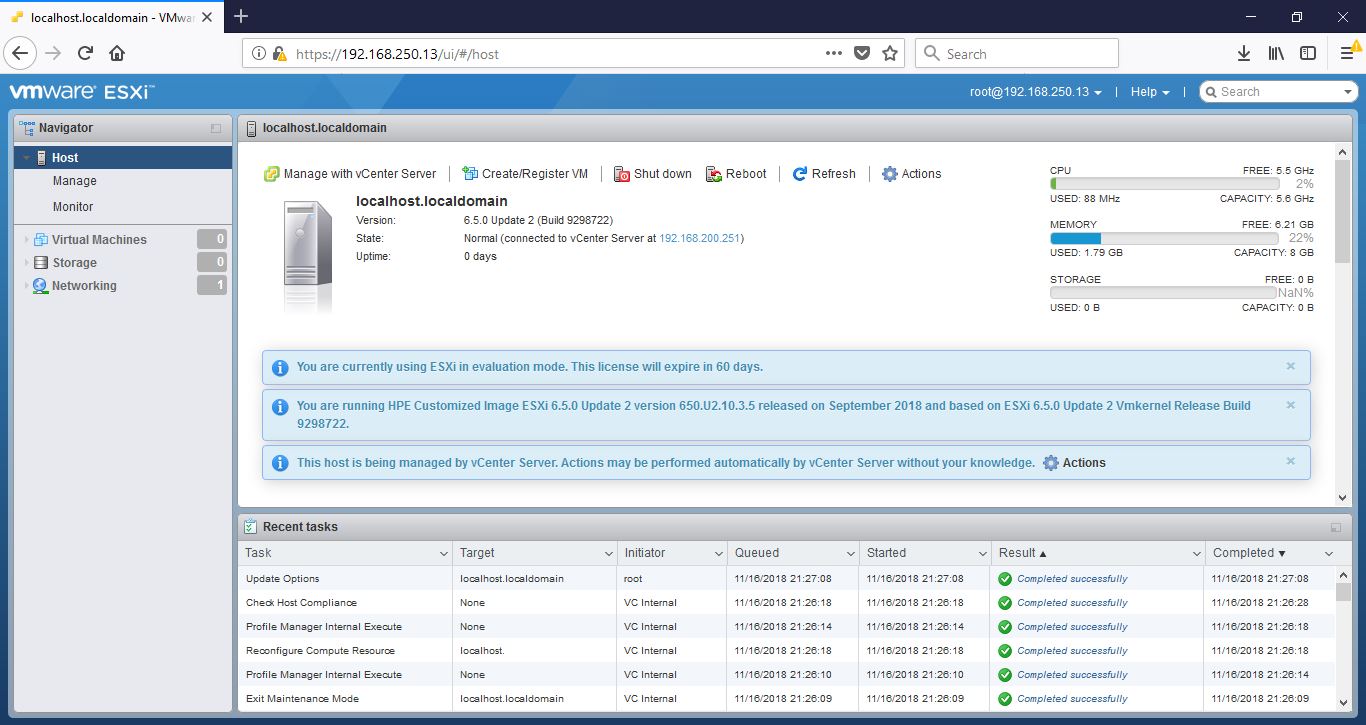Click the Manage with vCenter Server icon

pyautogui.click(x=271, y=174)
